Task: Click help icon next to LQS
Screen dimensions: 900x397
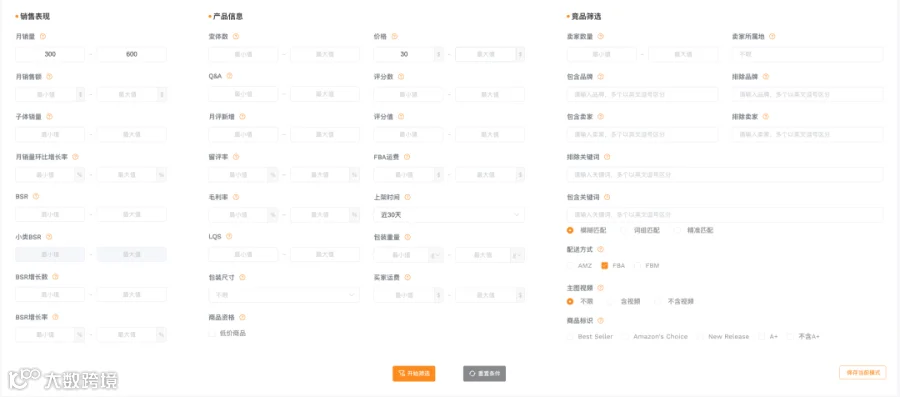Action: pos(229,236)
